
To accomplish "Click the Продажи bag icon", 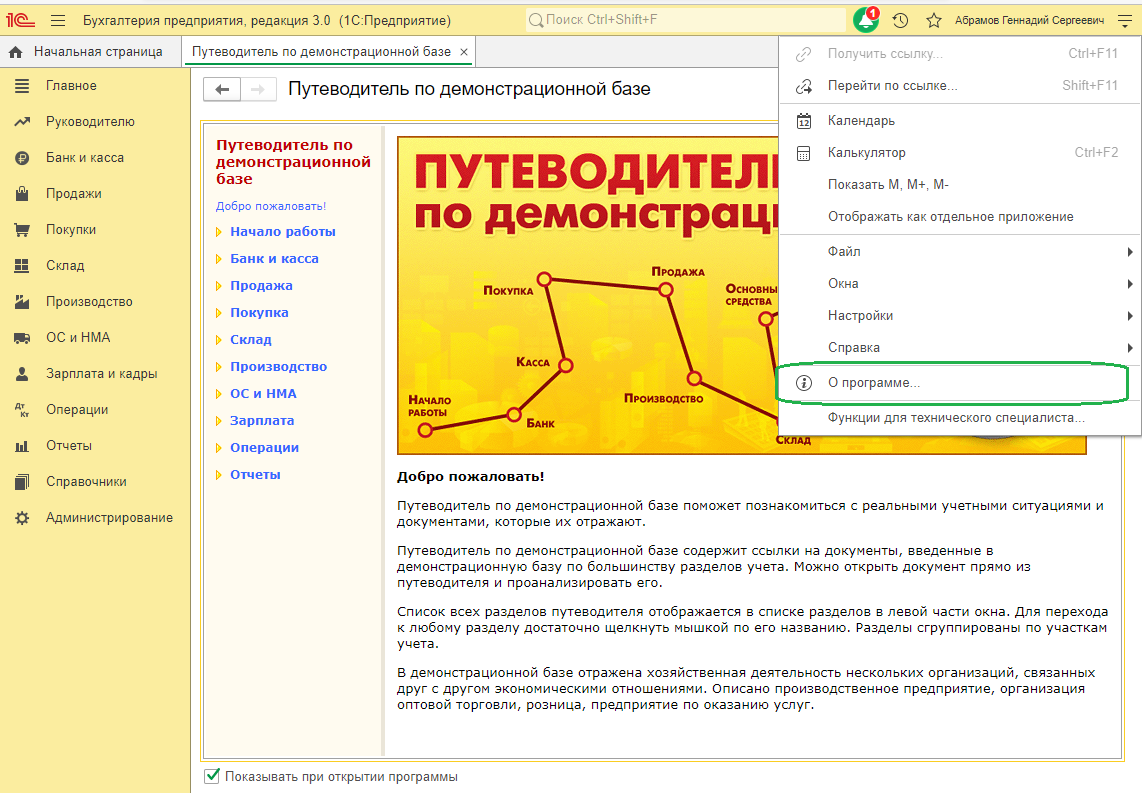I will (x=23, y=193).
